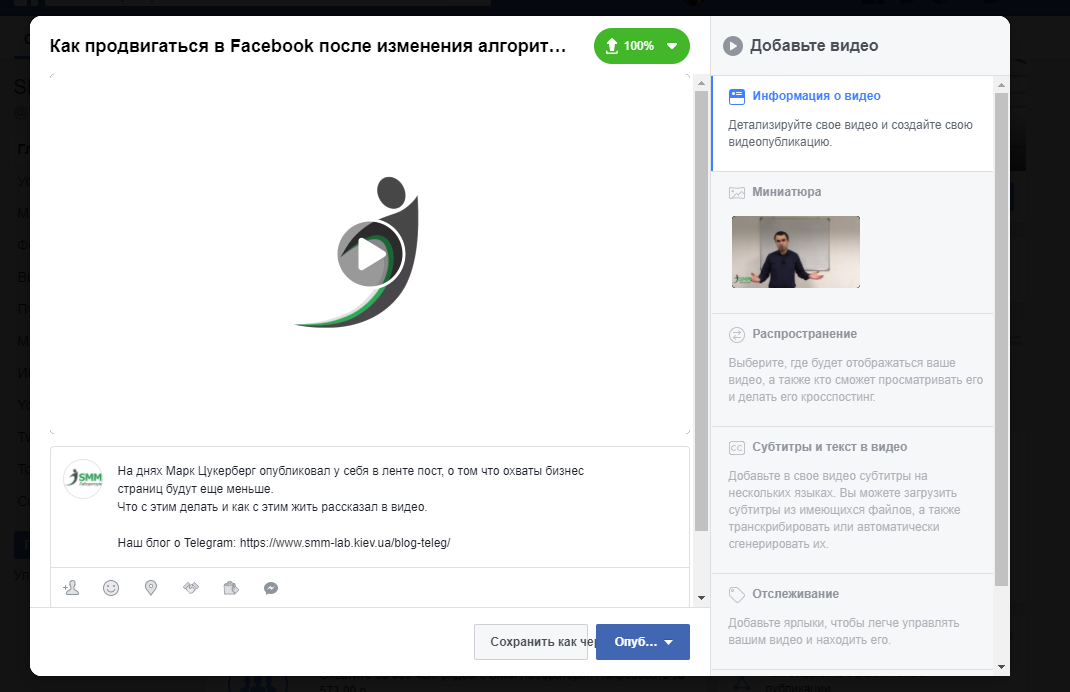
Task: Open the Распространение section
Action: click(852, 370)
